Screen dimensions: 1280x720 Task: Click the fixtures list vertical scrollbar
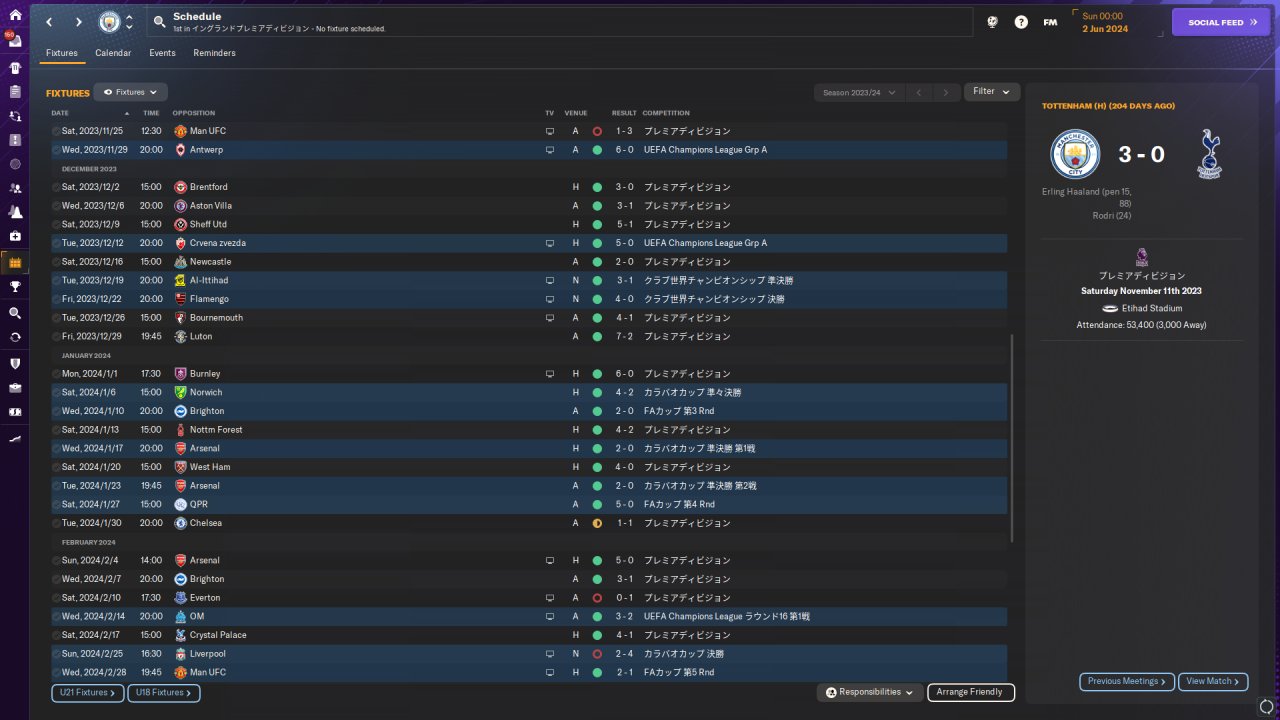coord(1012,438)
